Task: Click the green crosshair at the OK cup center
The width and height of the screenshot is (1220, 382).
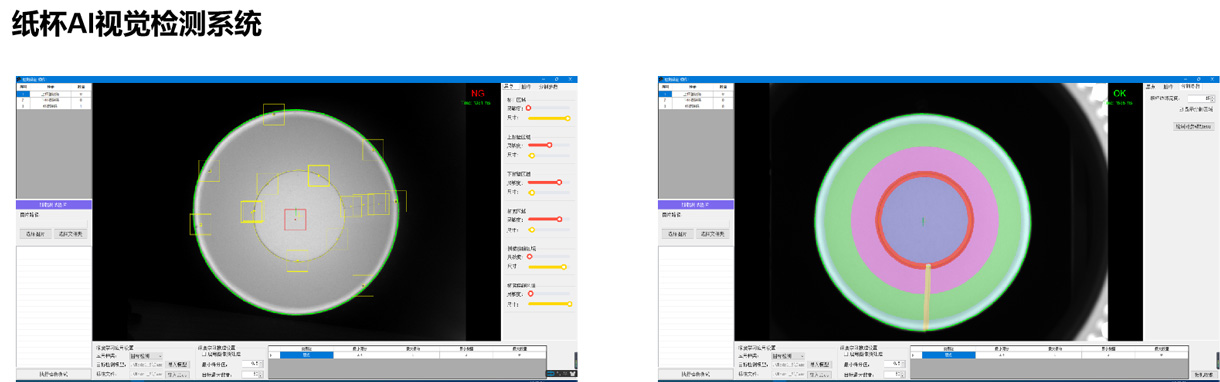Action: (x=923, y=220)
